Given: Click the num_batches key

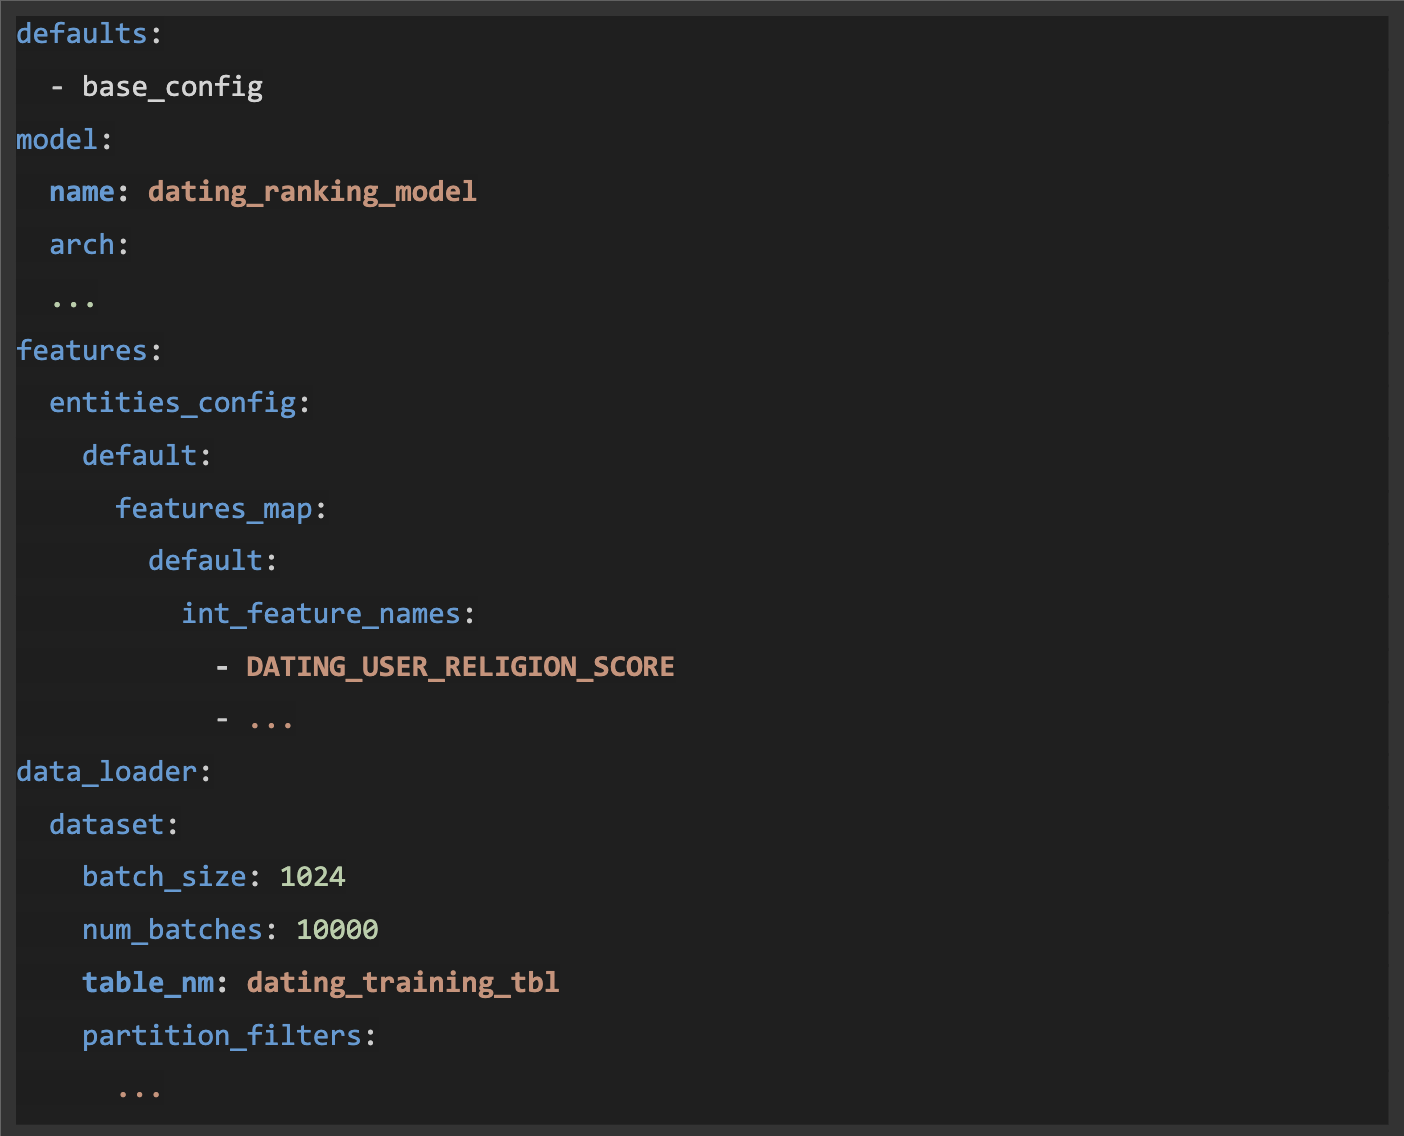Looking at the screenshot, I should pyautogui.click(x=172, y=930).
